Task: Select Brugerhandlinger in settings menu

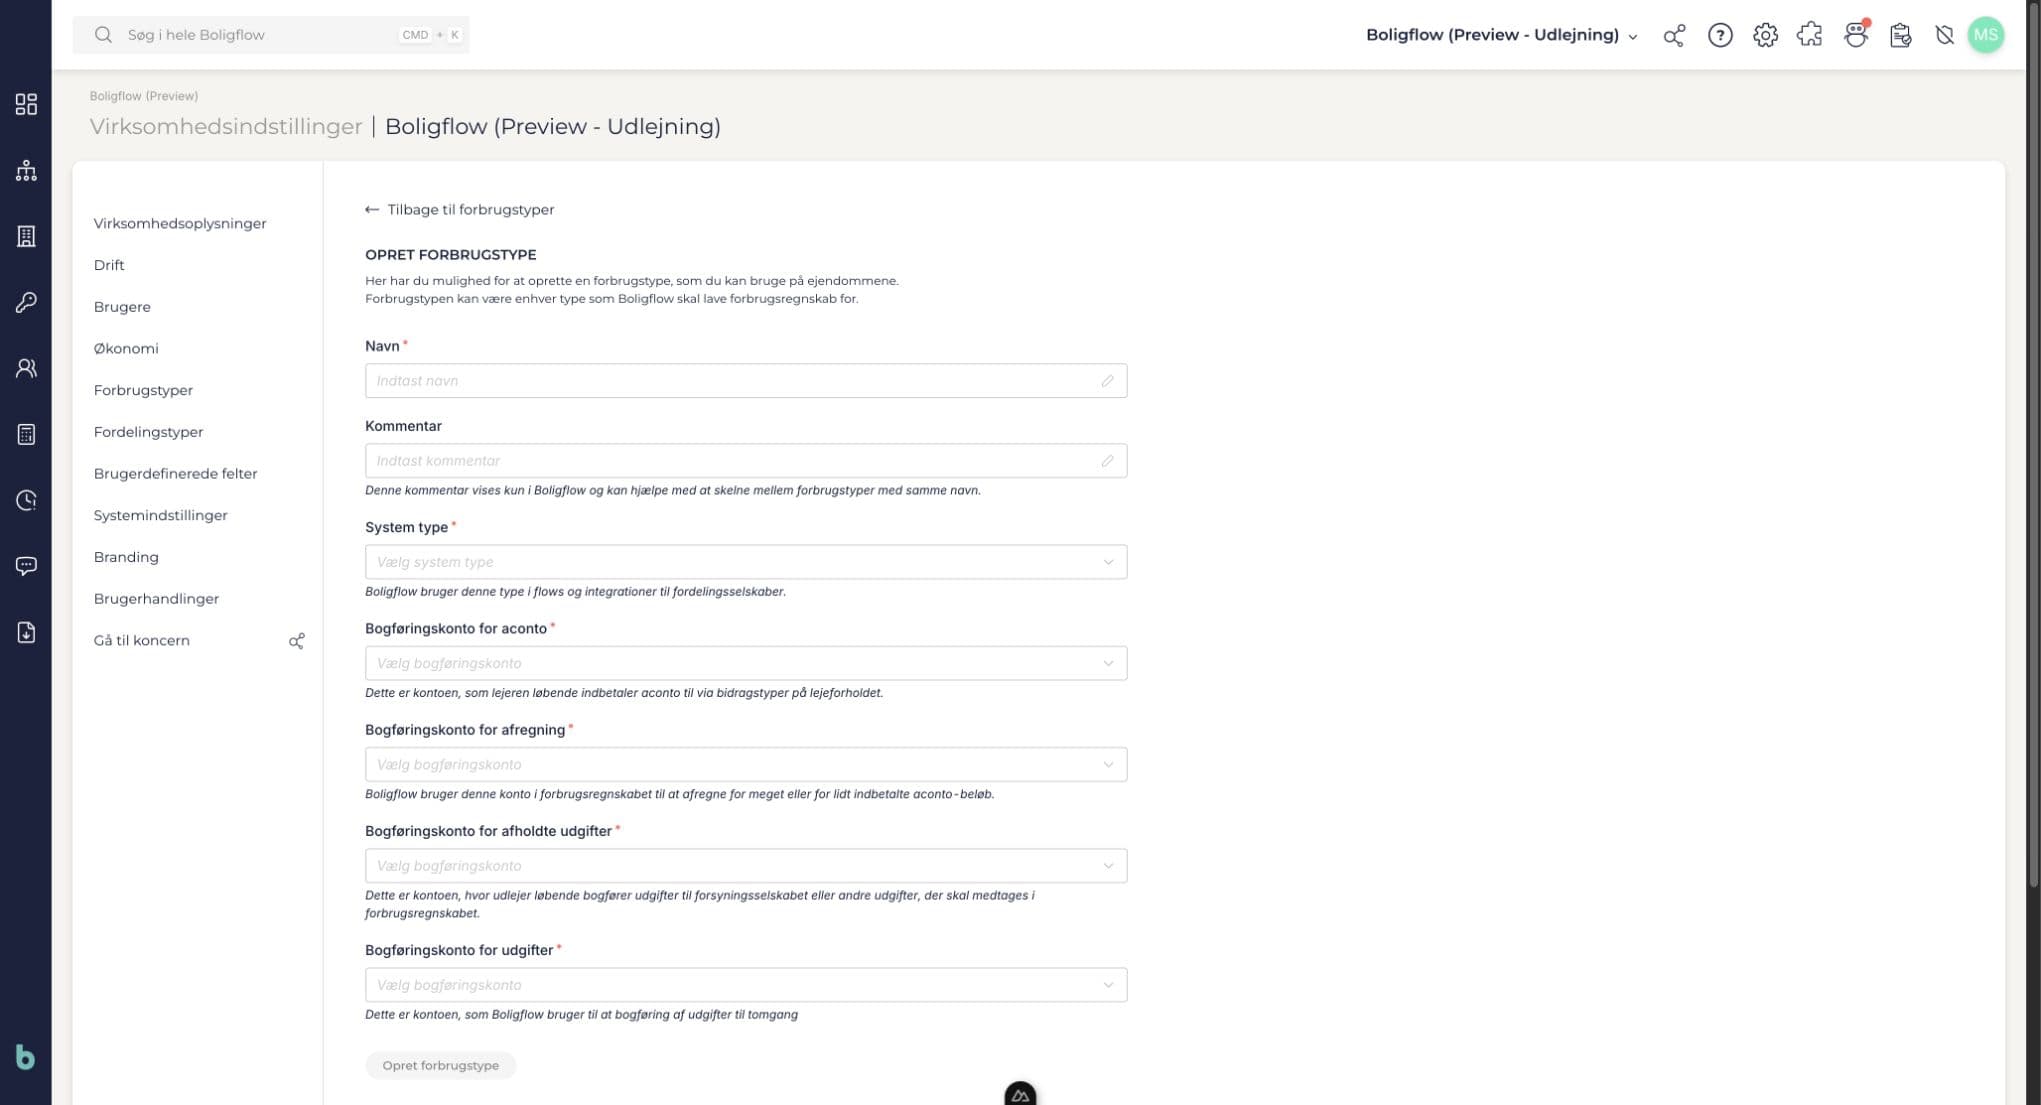Action: coord(156,598)
